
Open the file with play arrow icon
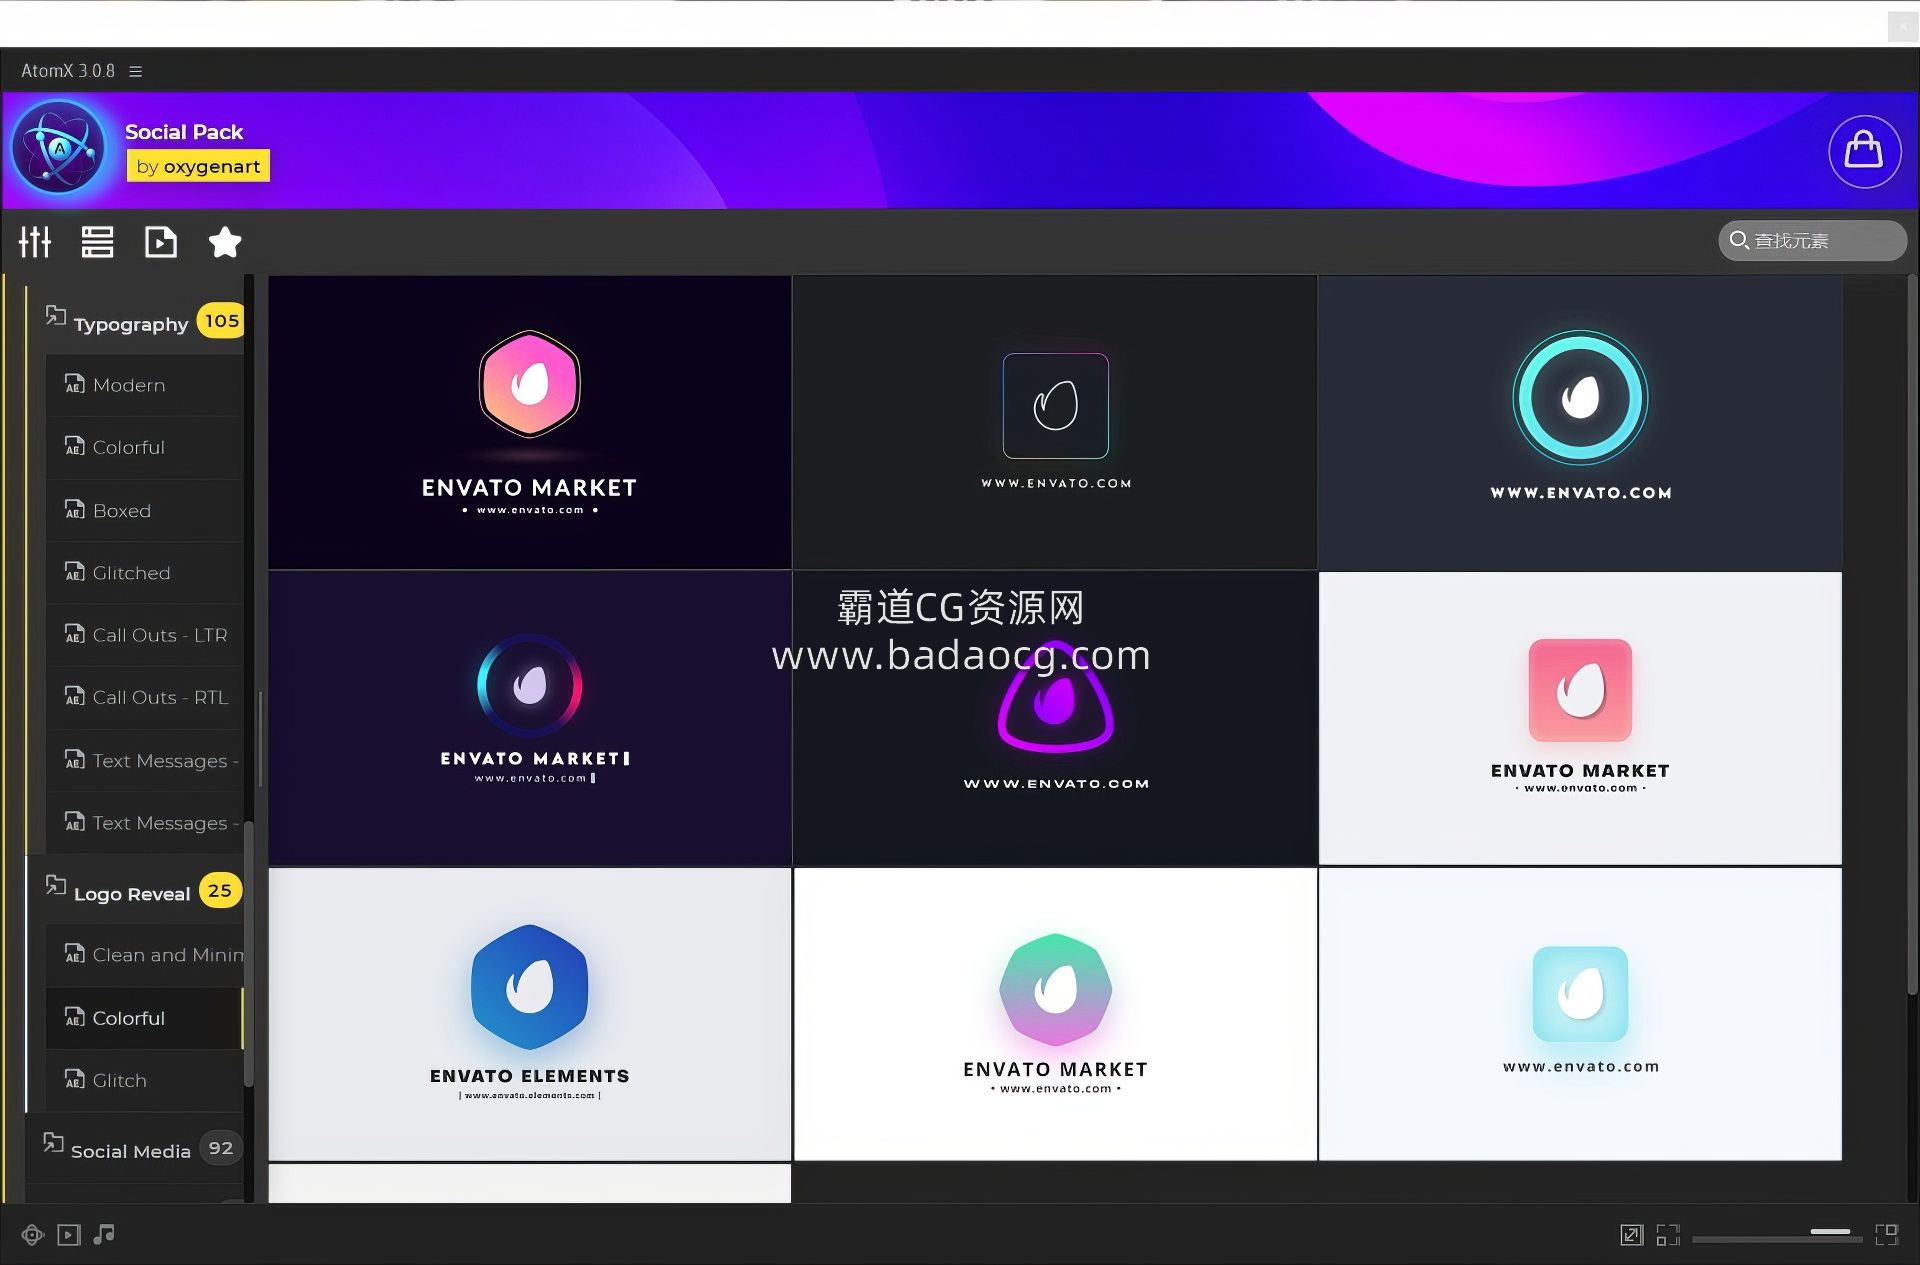(160, 242)
